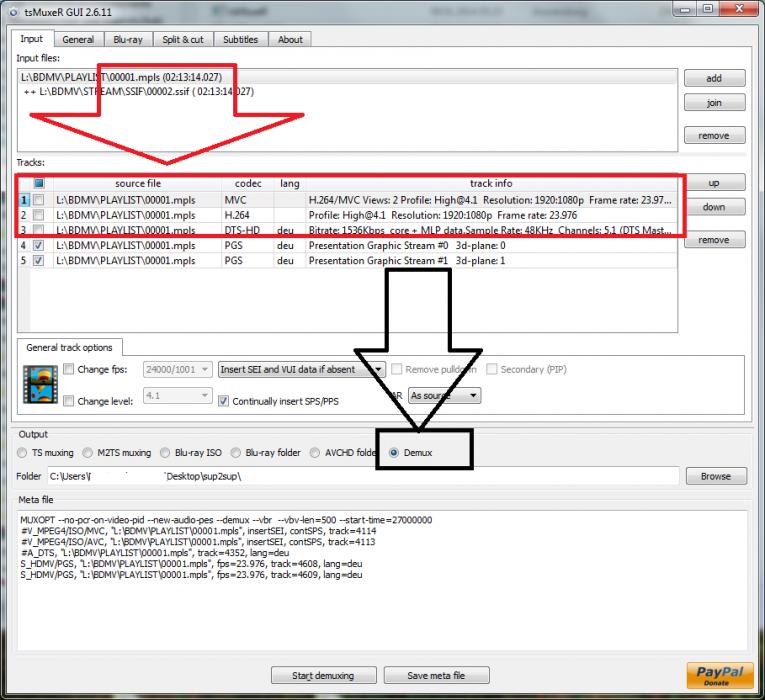Click remove button beside tracks list
Image resolution: width=765 pixels, height=700 pixels.
coord(714,240)
